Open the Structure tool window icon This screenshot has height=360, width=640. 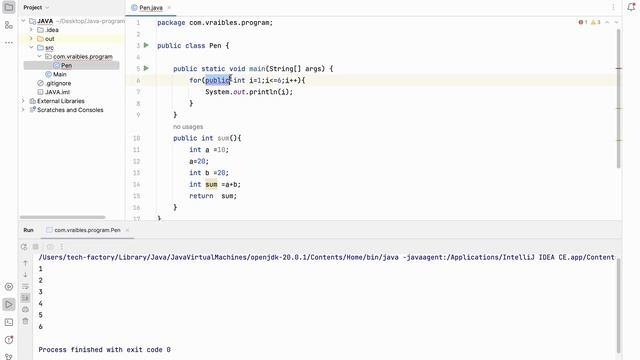(9, 25)
